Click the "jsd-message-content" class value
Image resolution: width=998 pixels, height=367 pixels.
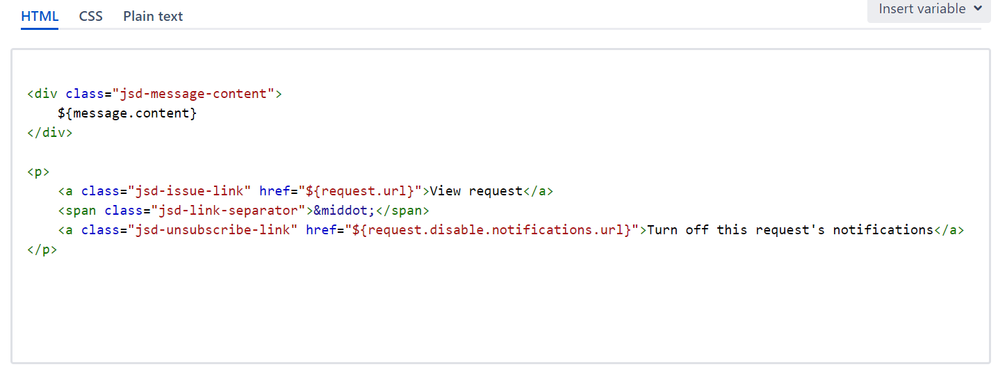click(x=193, y=94)
